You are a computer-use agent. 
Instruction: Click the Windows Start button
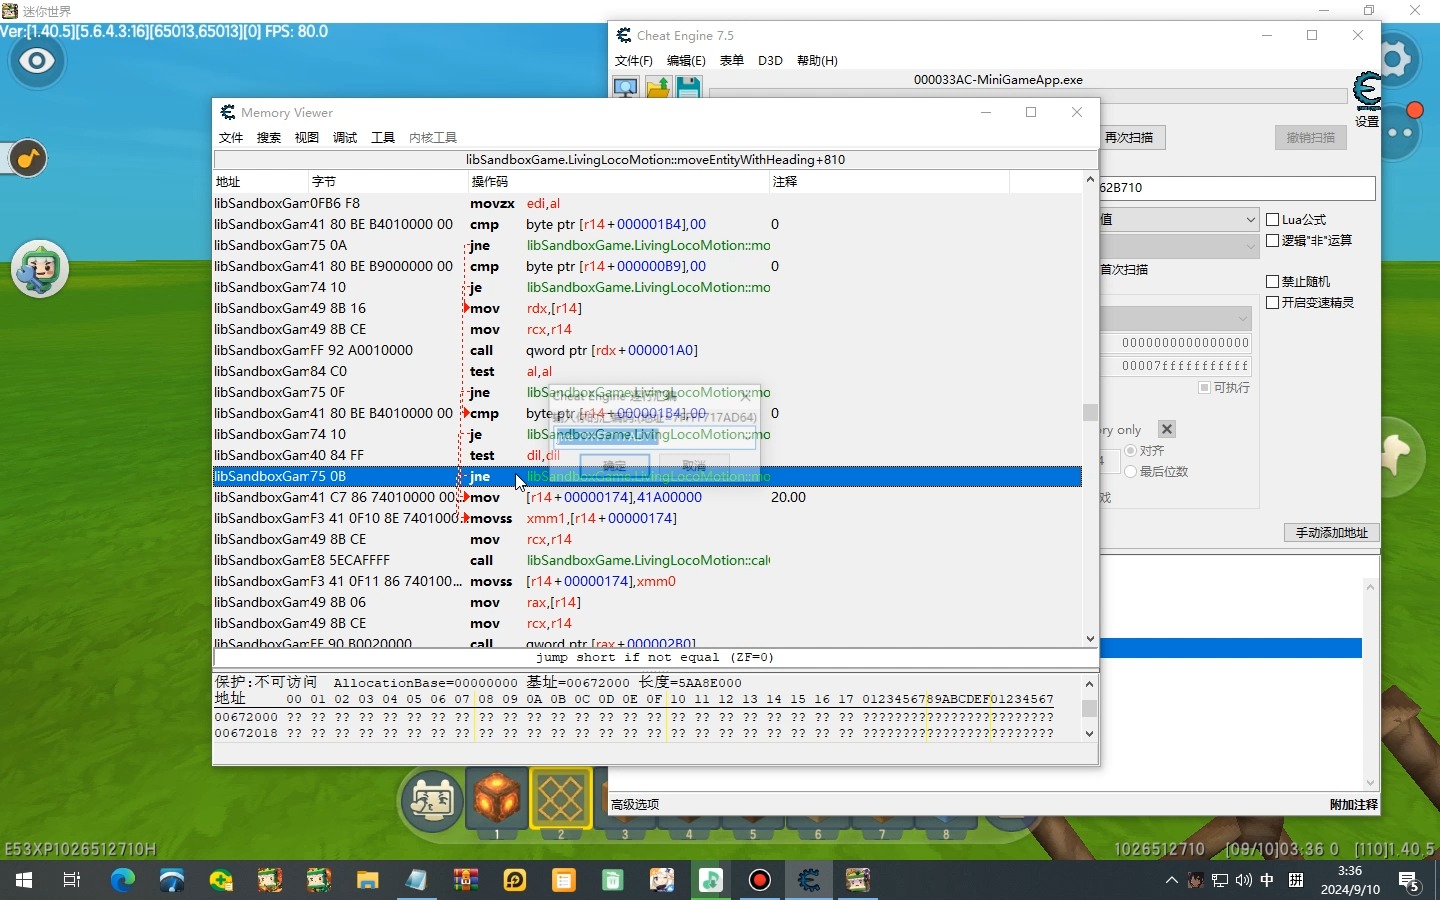(x=24, y=880)
